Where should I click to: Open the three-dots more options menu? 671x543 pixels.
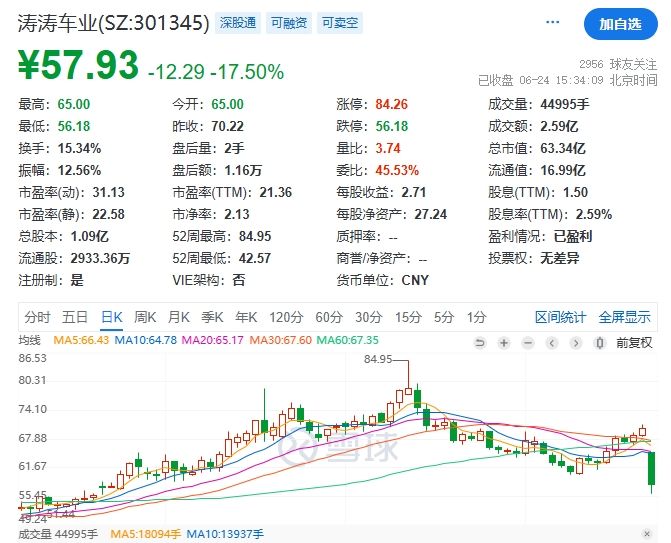(552, 22)
